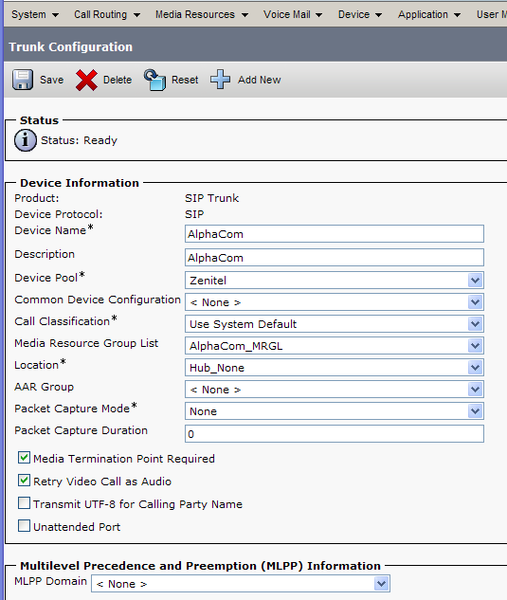Click the Reset text button
This screenshot has height=600, width=507.
tap(185, 80)
